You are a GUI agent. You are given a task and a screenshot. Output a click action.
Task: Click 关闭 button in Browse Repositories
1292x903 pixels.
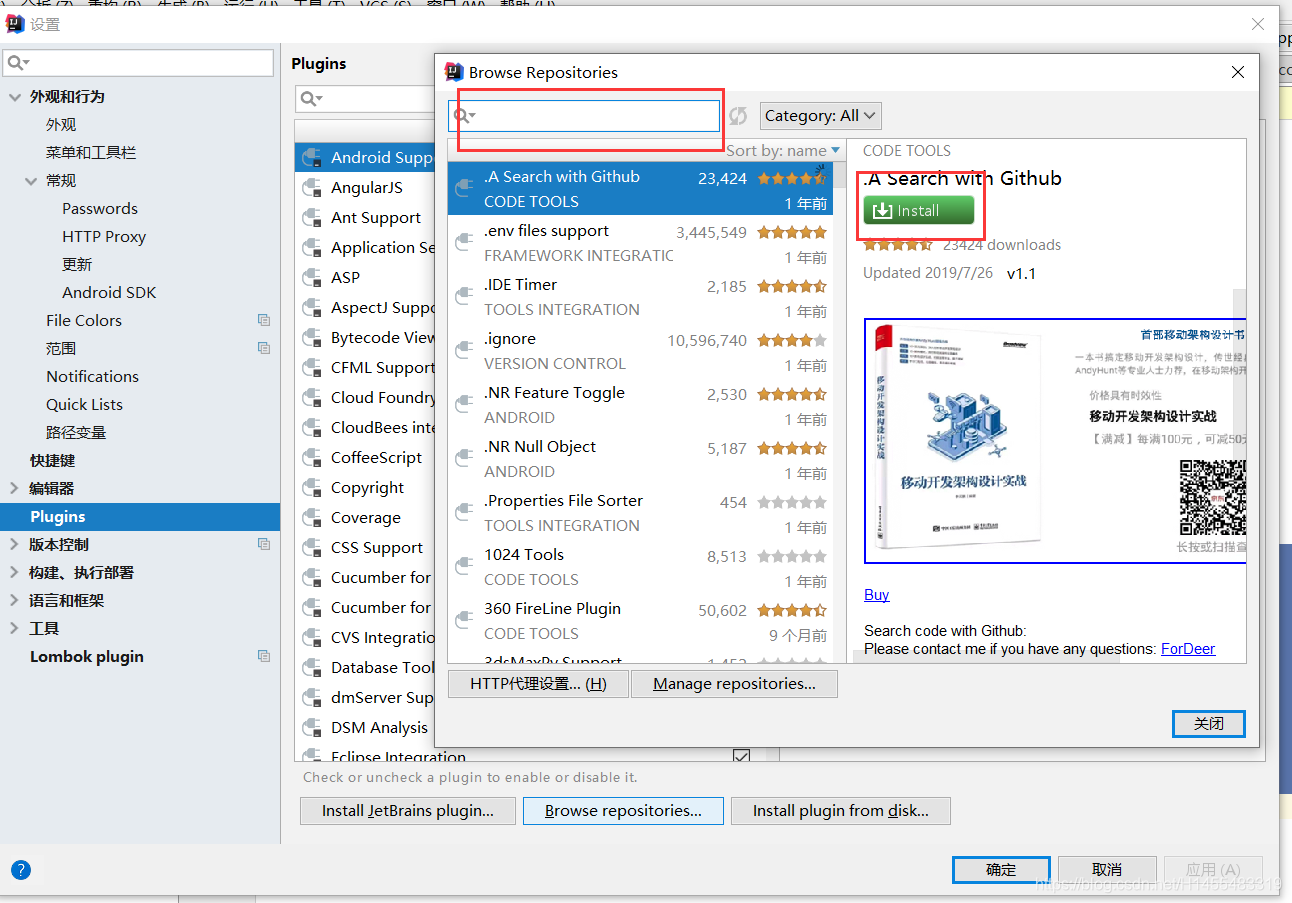(1209, 723)
